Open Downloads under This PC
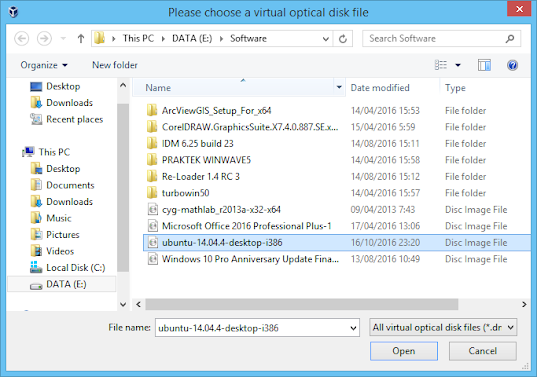The width and height of the screenshot is (537, 377). pyautogui.click(x=62, y=201)
